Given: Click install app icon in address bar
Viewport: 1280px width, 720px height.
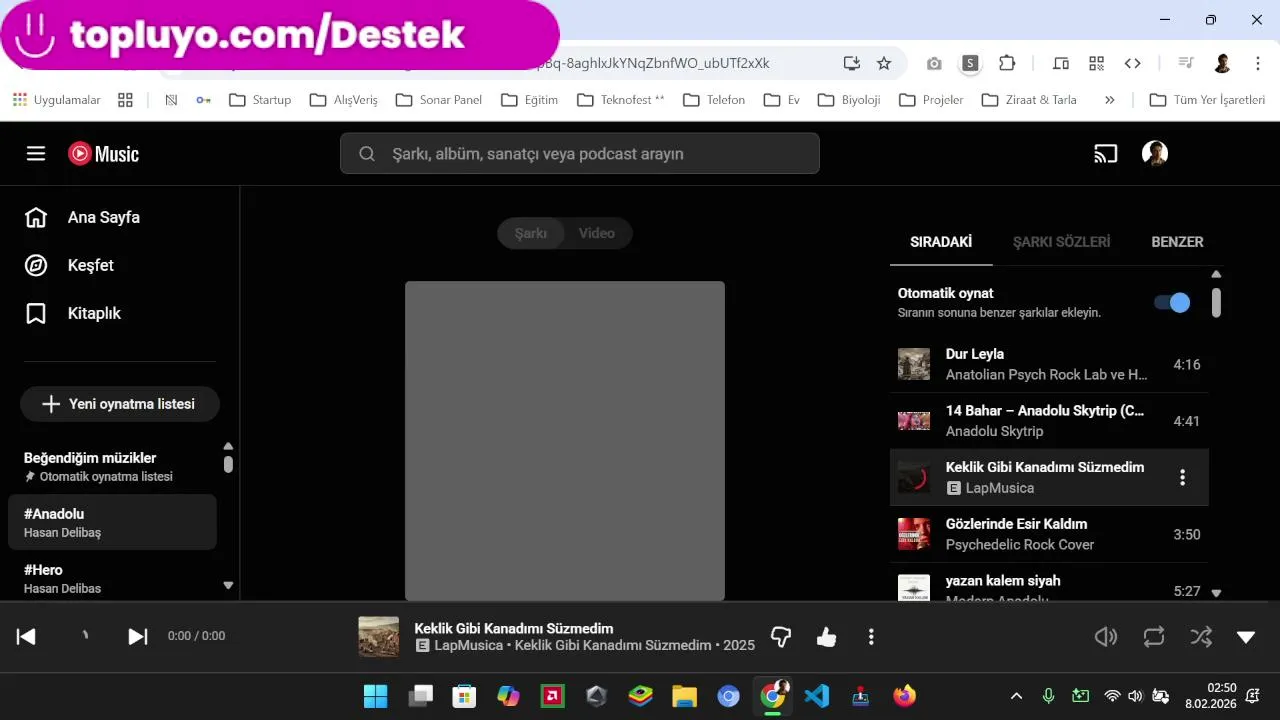Looking at the screenshot, I should click(851, 63).
